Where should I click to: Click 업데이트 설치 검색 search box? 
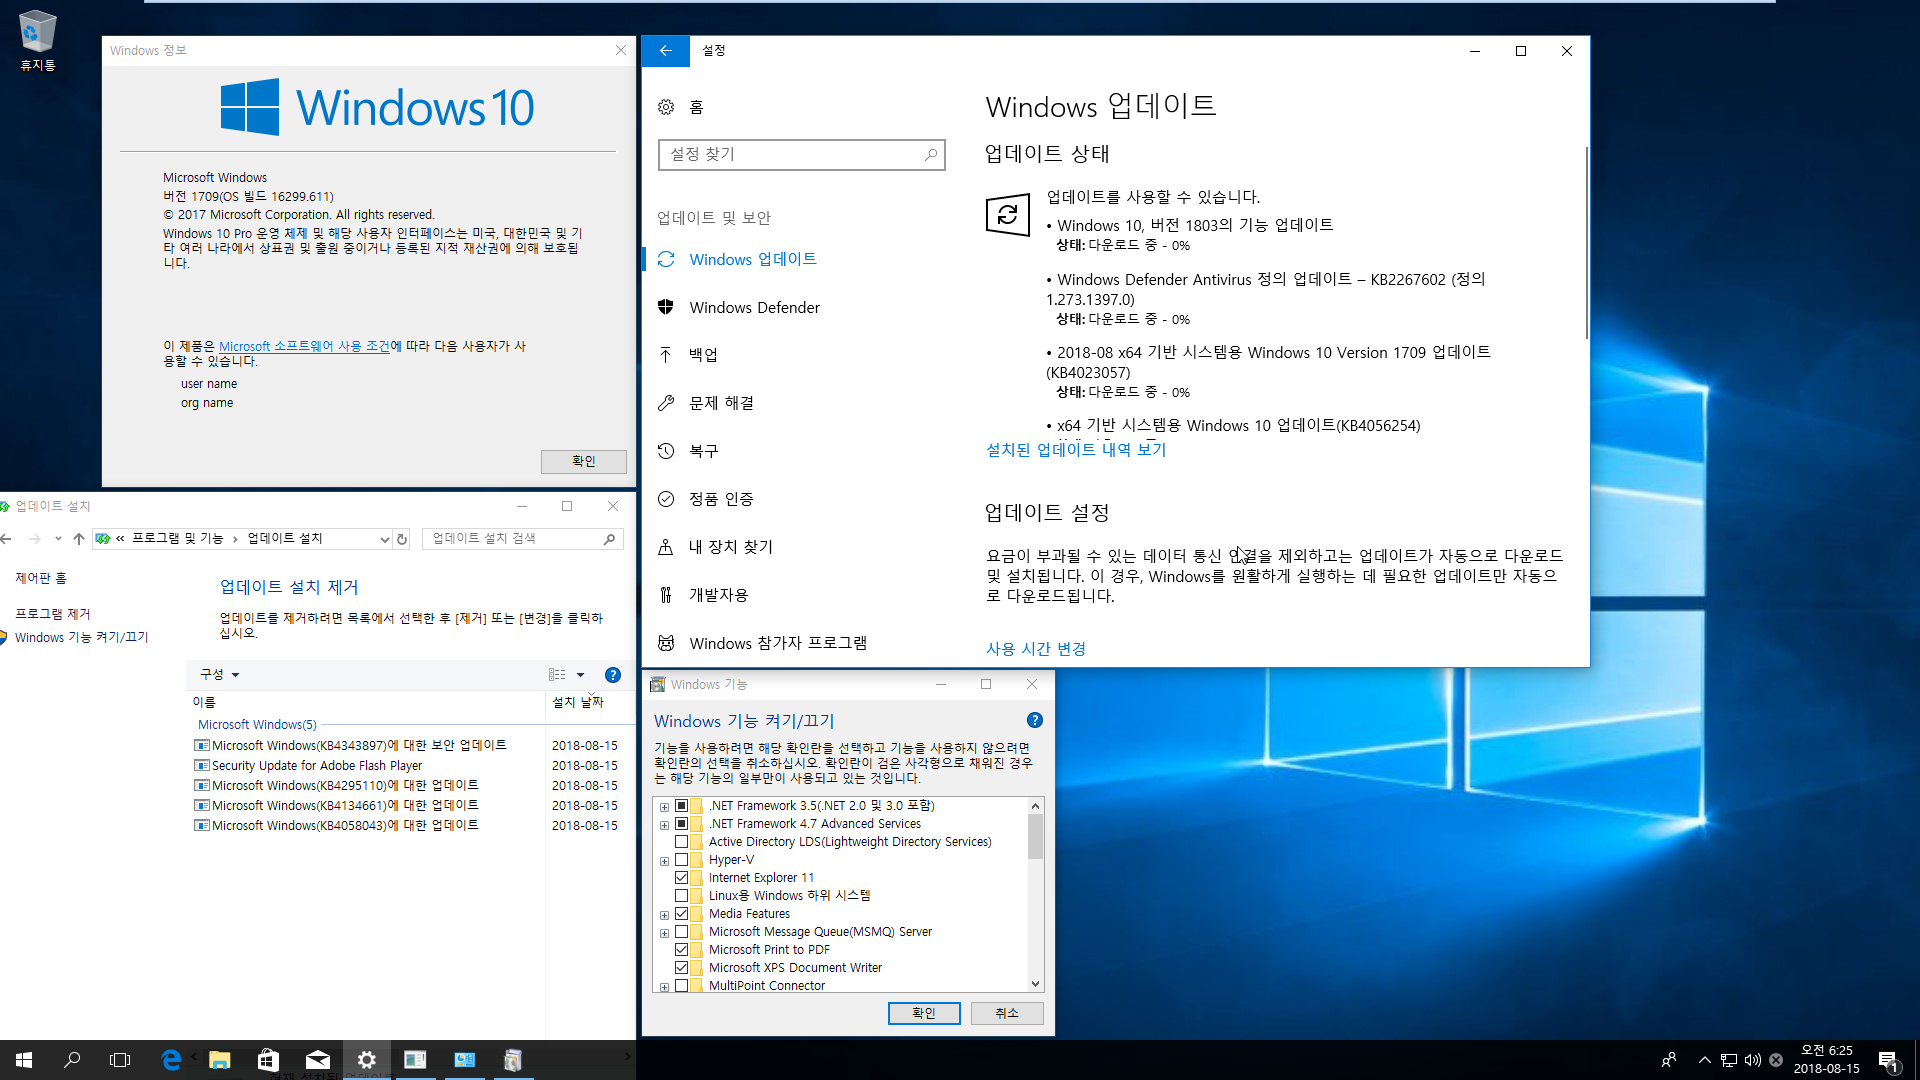522,539
